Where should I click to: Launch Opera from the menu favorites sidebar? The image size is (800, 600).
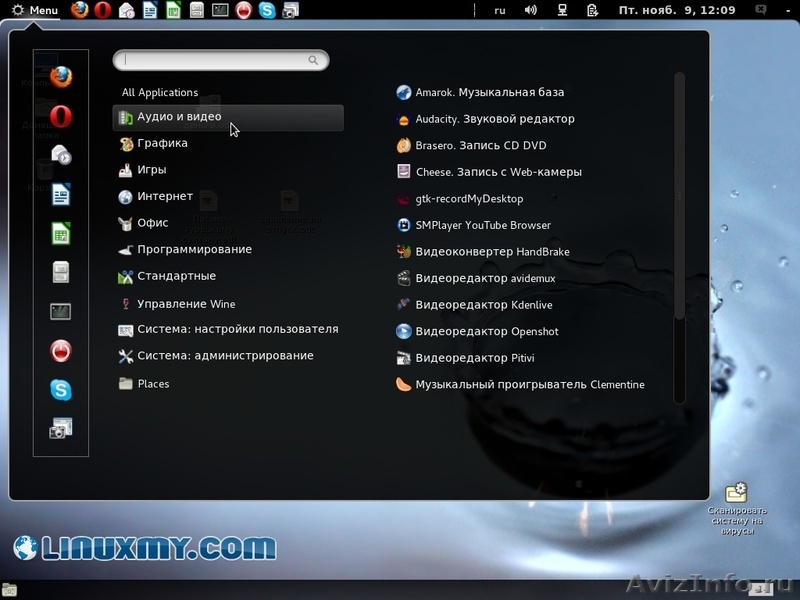[61, 116]
